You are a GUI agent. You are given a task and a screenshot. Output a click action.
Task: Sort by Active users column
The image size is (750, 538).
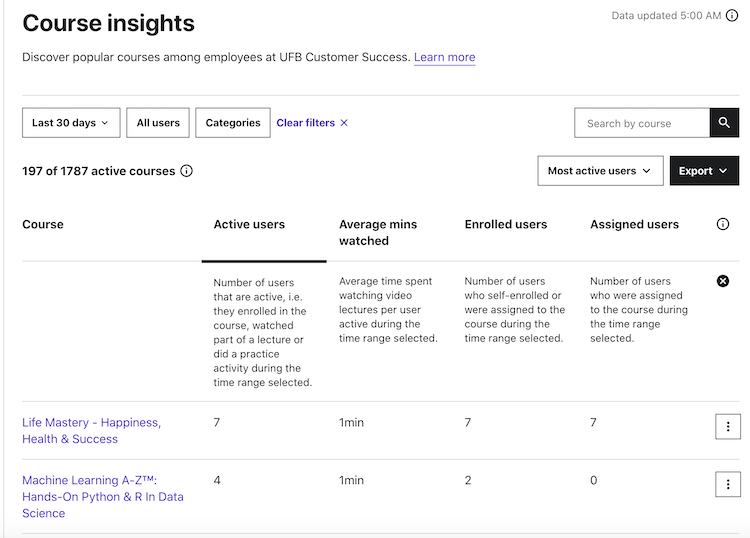(249, 225)
